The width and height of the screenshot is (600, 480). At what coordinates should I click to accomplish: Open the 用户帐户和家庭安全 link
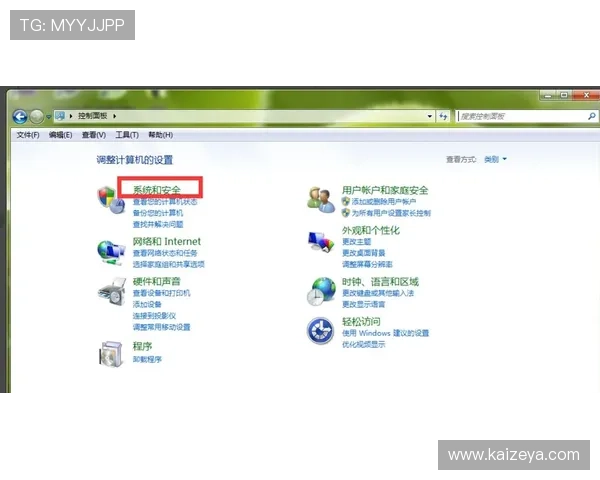pos(385,190)
